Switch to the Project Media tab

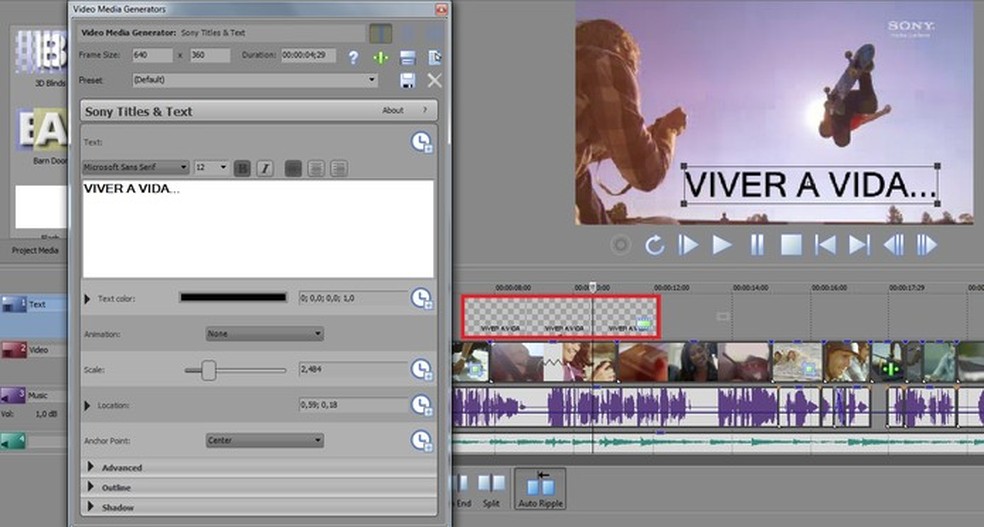pyautogui.click(x=35, y=250)
